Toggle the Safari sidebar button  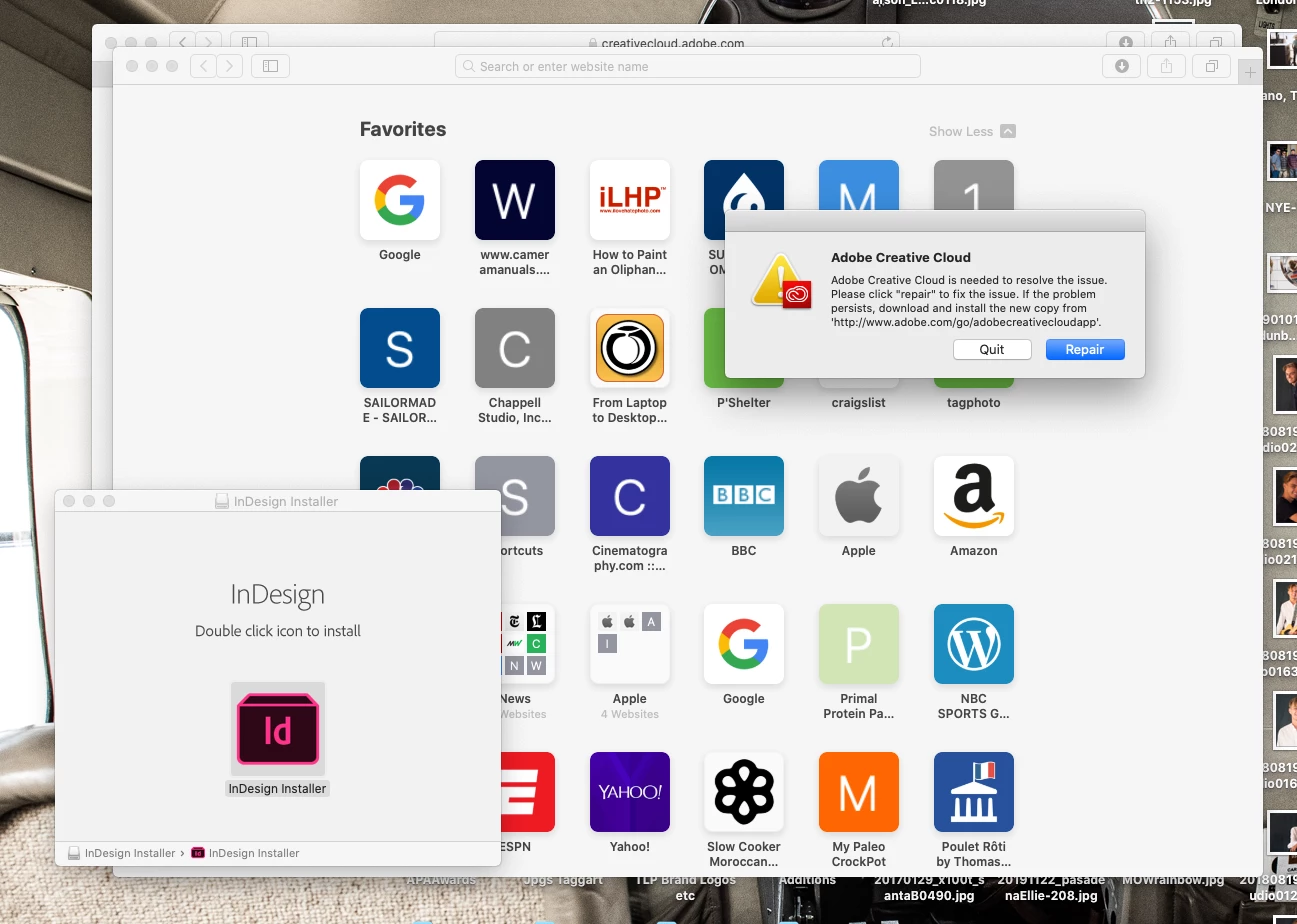pos(271,66)
